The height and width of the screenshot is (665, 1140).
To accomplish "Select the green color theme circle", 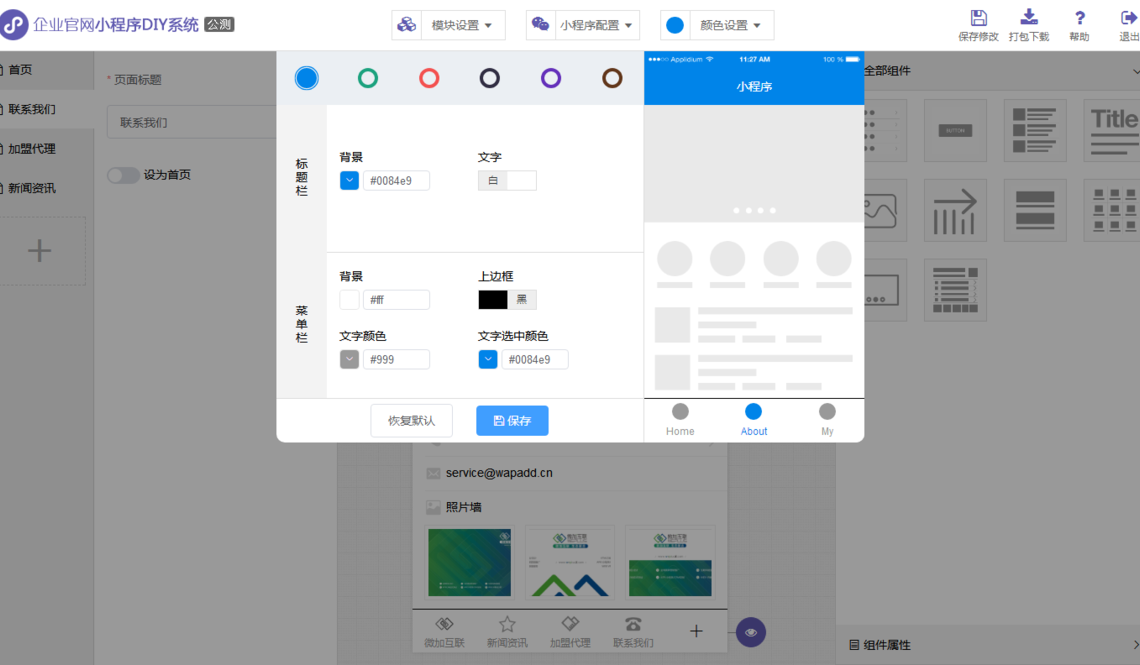I will pos(368,78).
